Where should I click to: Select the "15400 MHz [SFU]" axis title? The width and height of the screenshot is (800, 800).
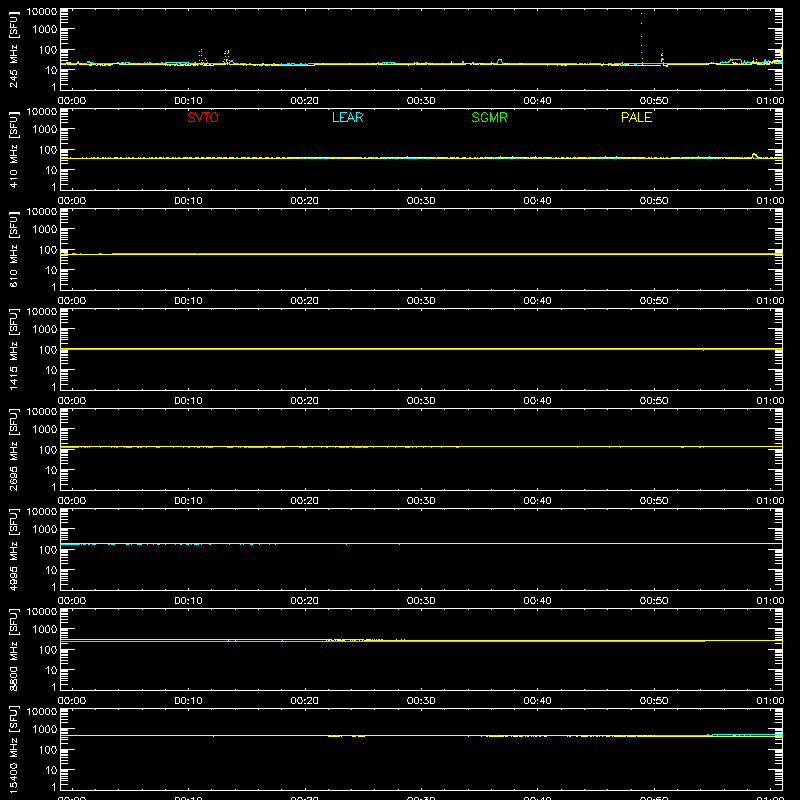pos(13,749)
